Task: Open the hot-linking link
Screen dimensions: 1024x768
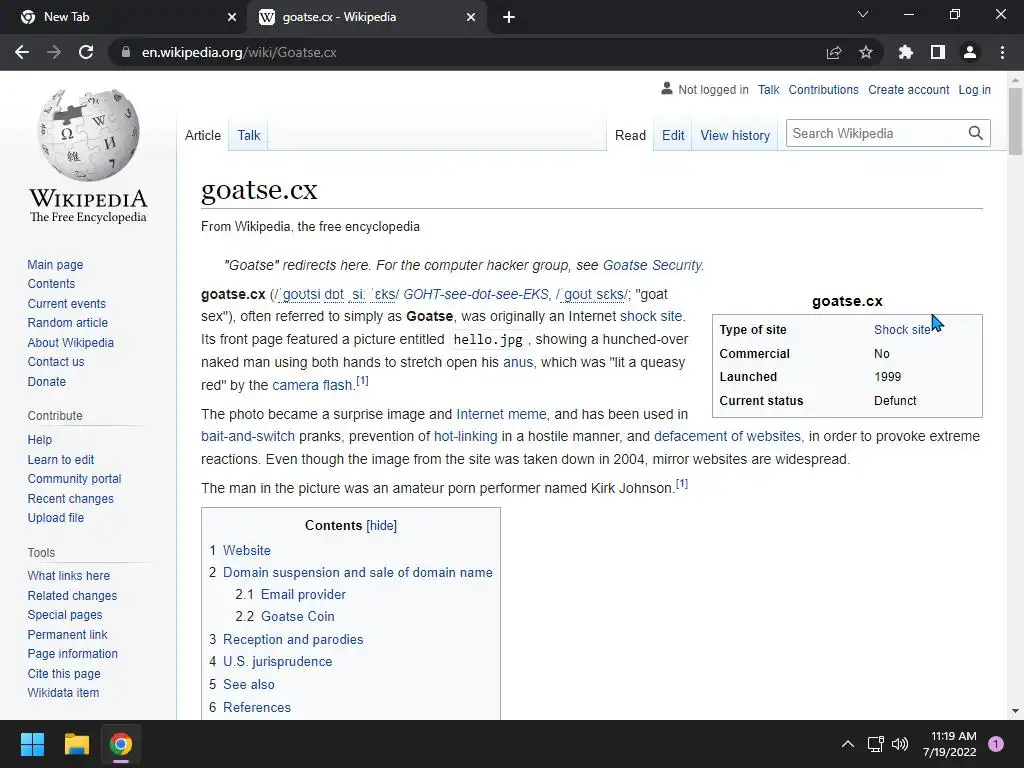Action: coord(466,436)
